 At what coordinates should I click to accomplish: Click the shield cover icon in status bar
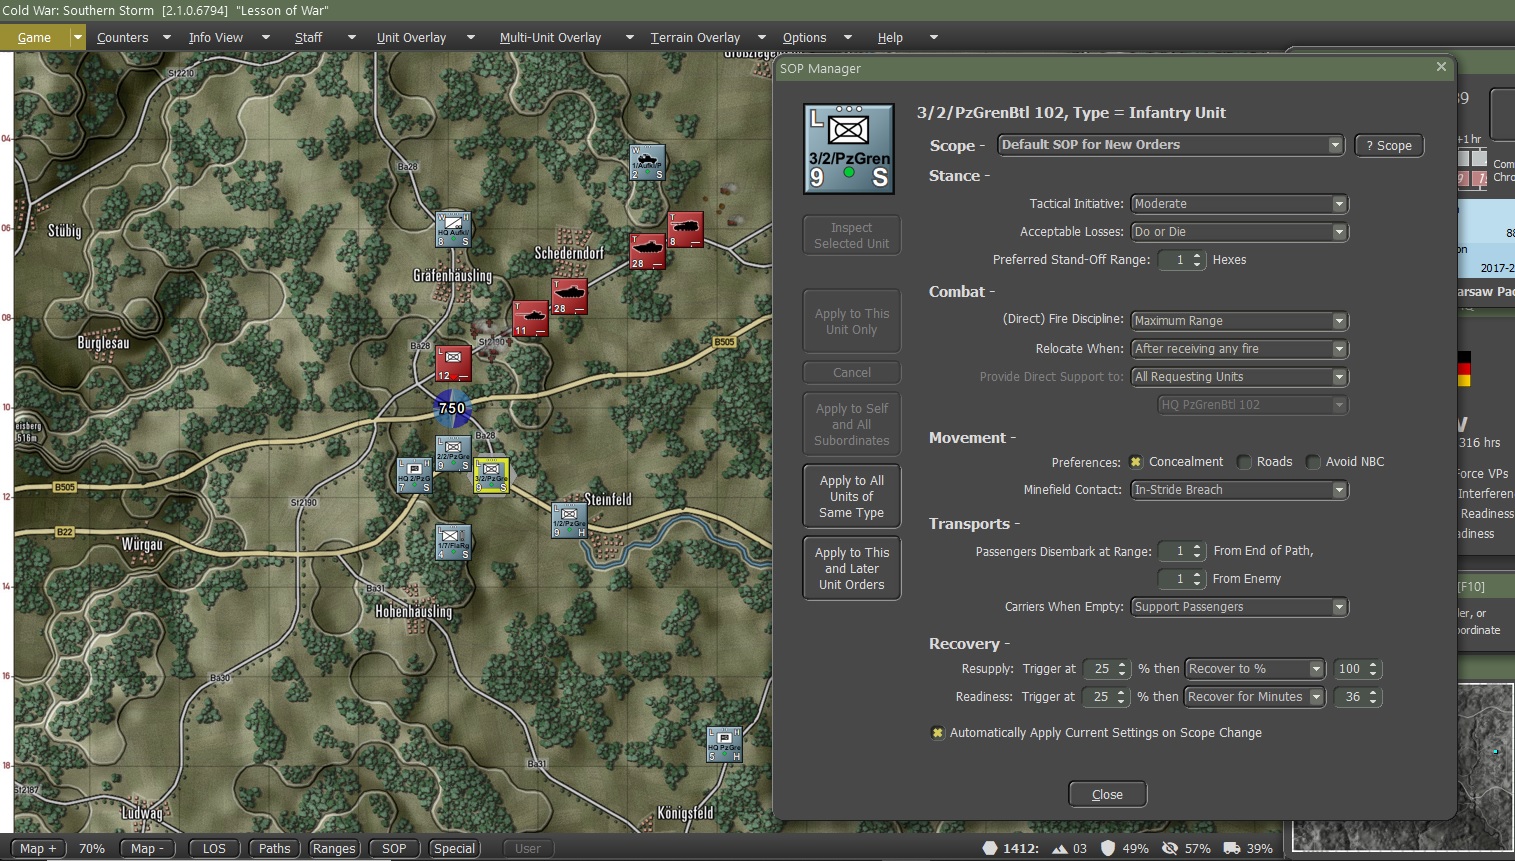click(1107, 848)
